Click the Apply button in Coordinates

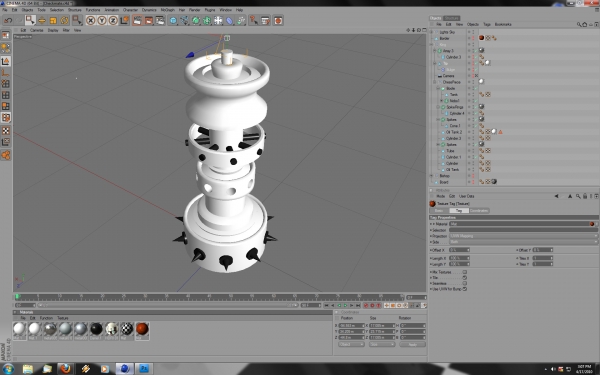pos(412,344)
